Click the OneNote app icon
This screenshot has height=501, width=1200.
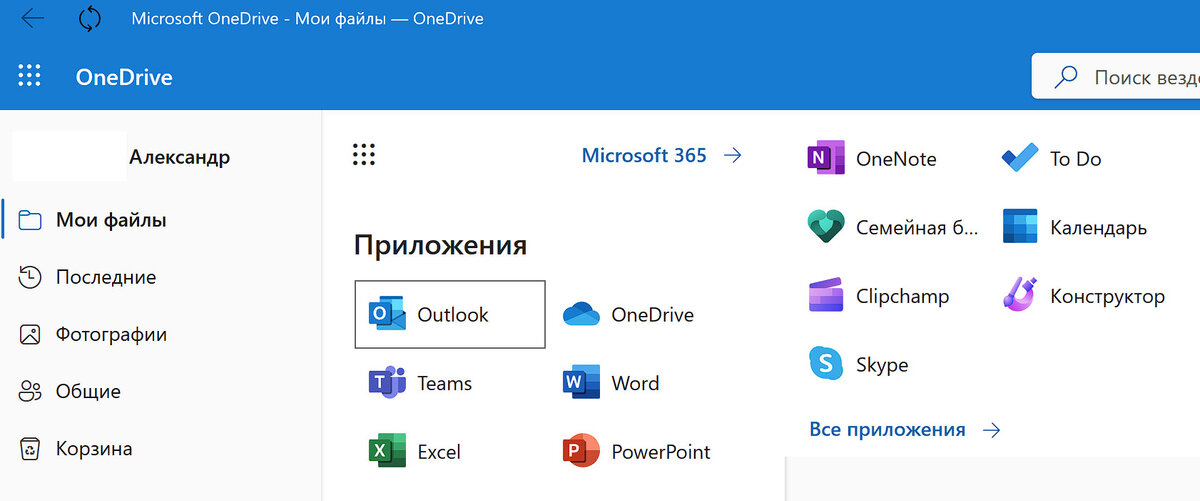pos(826,158)
